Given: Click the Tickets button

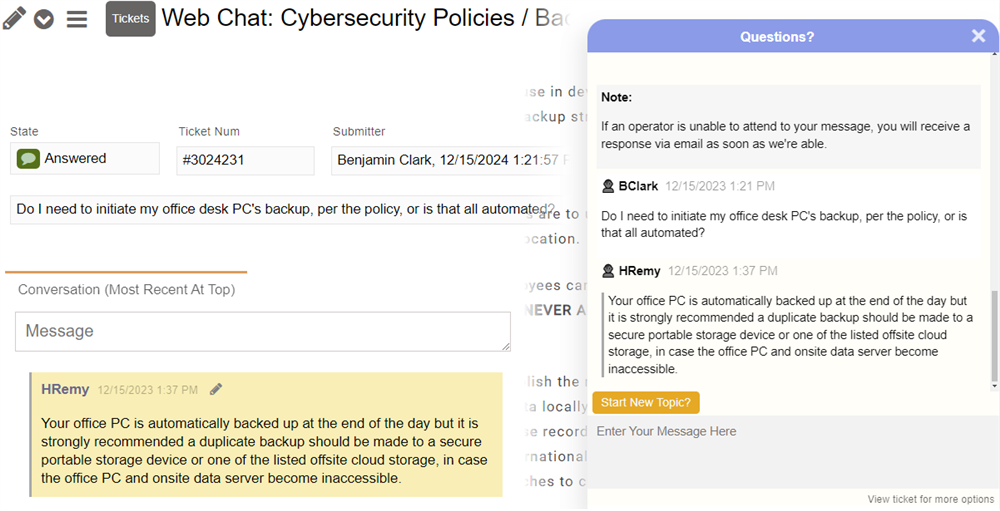Looking at the screenshot, I should pos(130,18).
